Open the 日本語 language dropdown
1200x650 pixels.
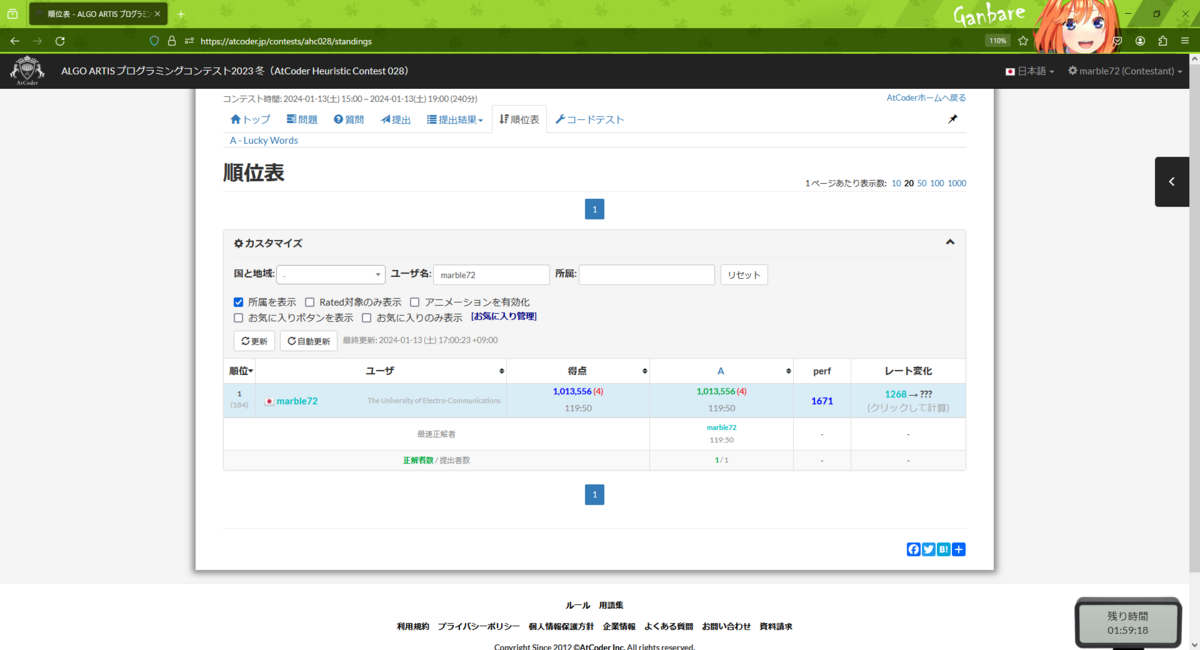[x=1029, y=72]
